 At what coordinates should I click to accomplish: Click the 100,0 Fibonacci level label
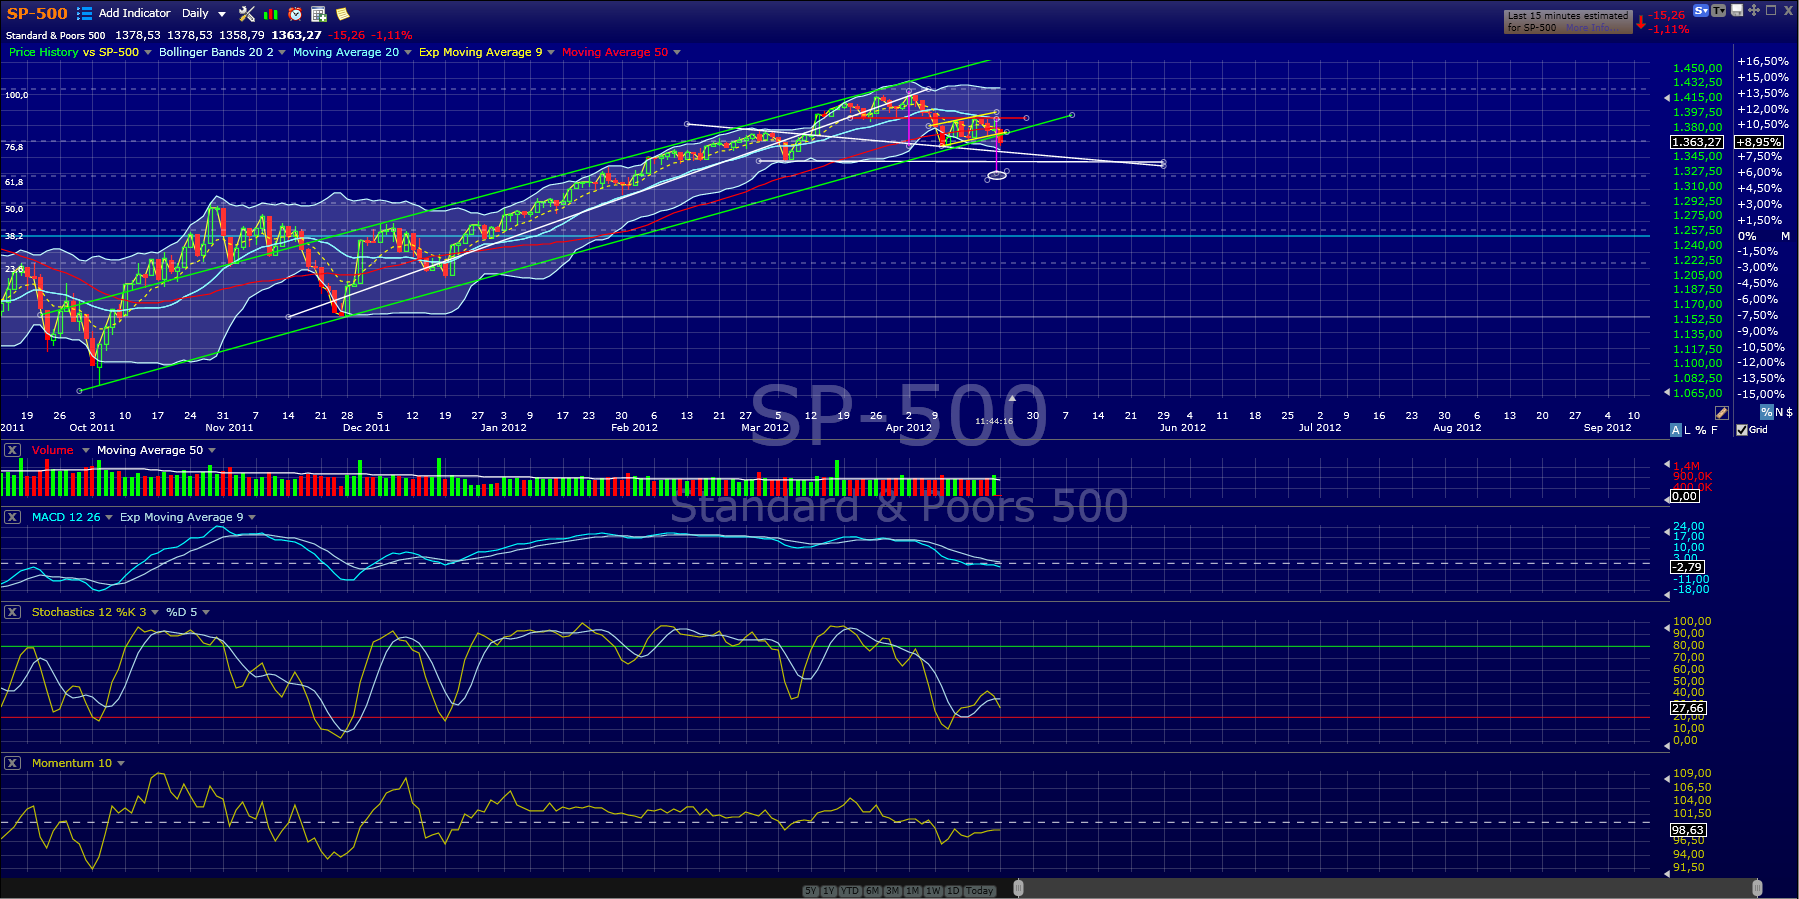point(16,95)
